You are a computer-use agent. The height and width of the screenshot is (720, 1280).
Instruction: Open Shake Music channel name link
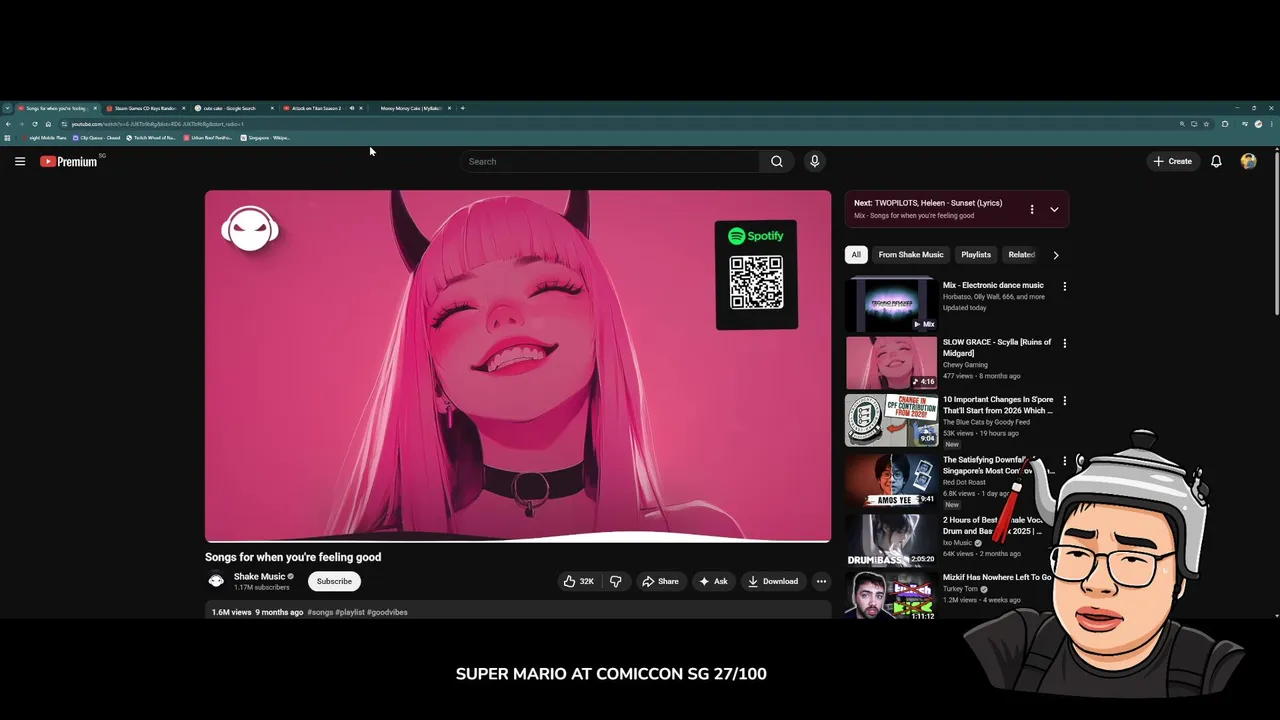pos(259,576)
